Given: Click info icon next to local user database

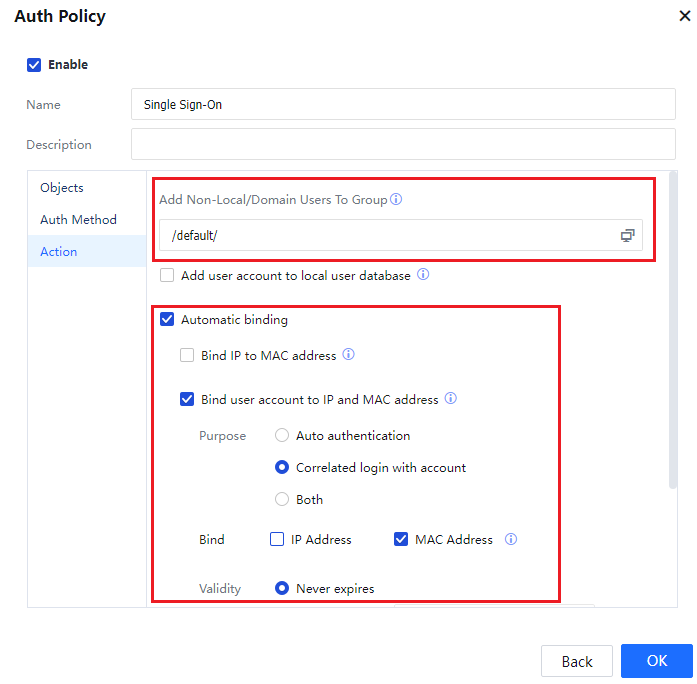Looking at the screenshot, I should click(423, 275).
